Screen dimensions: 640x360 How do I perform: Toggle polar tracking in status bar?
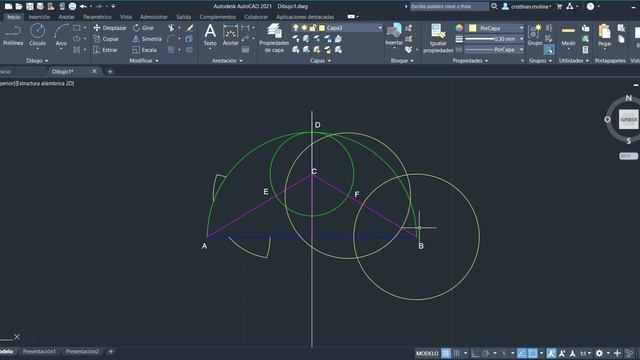click(486, 353)
